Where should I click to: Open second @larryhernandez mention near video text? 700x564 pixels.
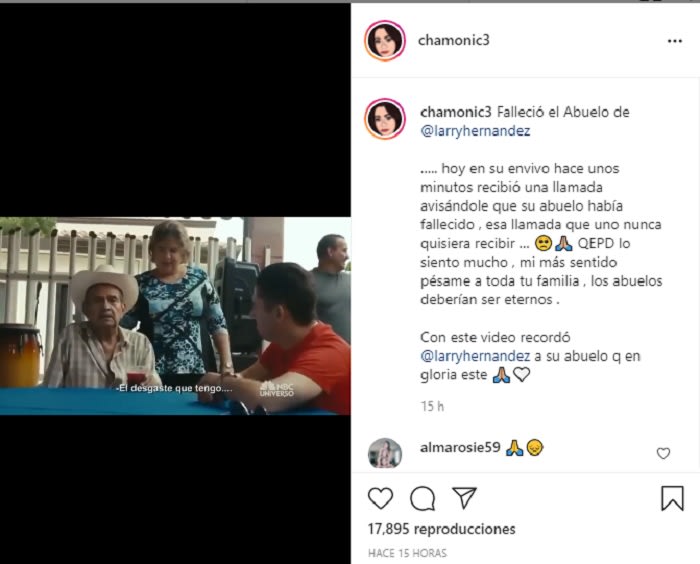pos(475,356)
